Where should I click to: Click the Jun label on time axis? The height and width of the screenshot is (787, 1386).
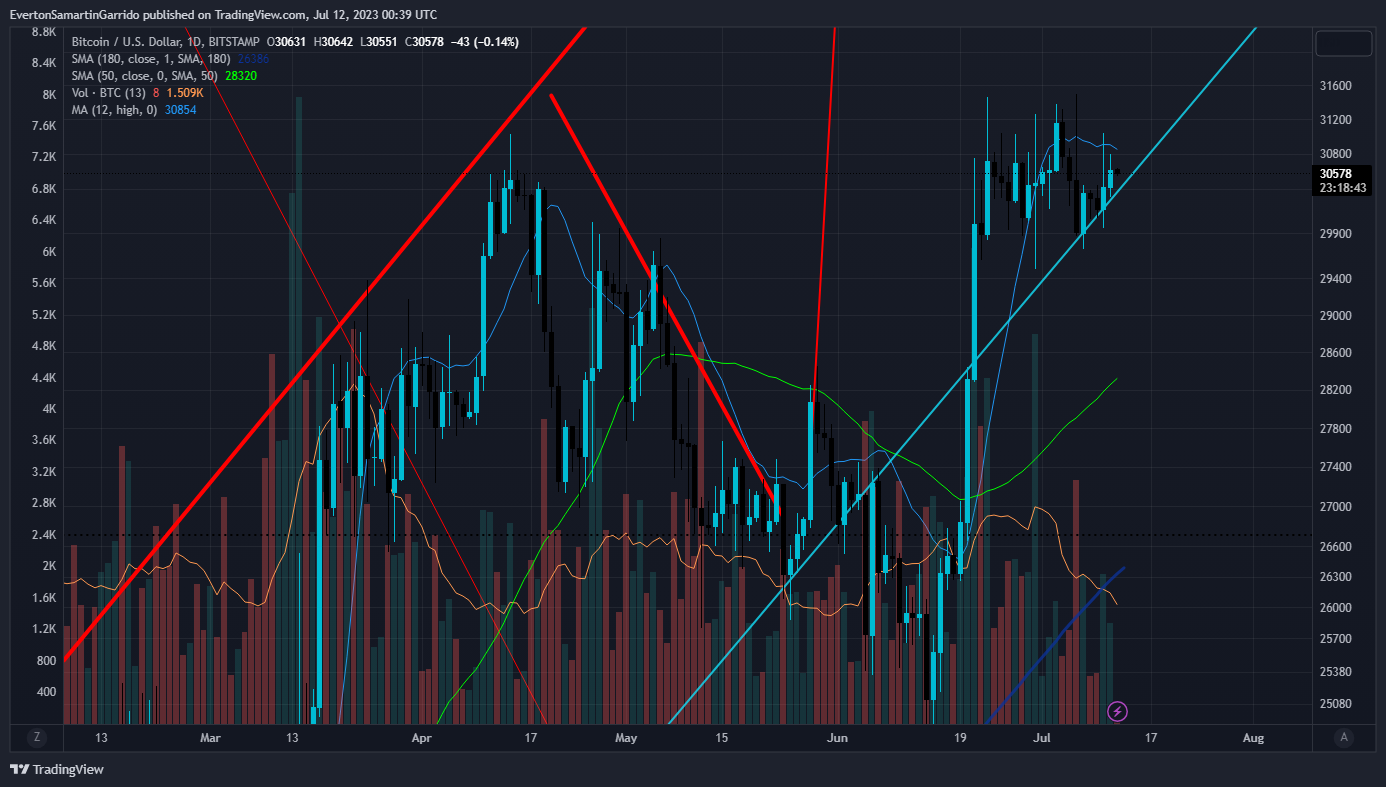[x=838, y=739]
